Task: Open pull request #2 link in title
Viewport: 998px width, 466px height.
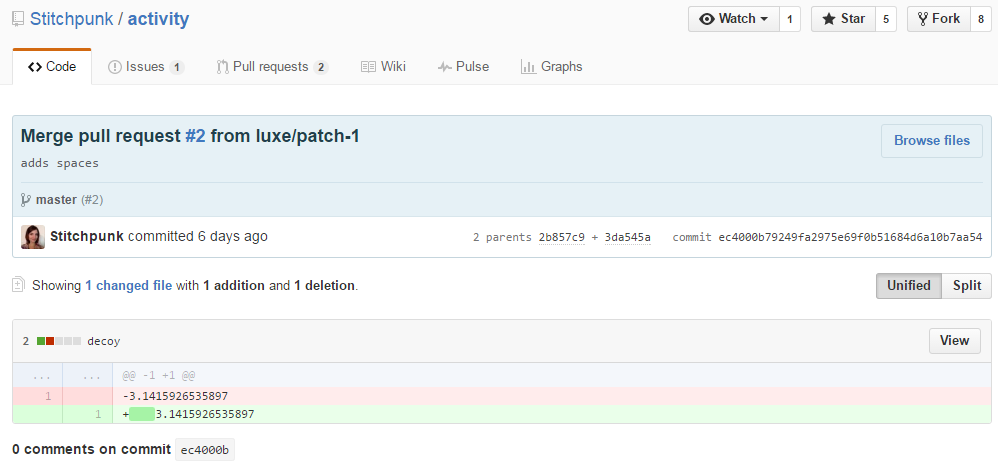Action: tap(195, 136)
